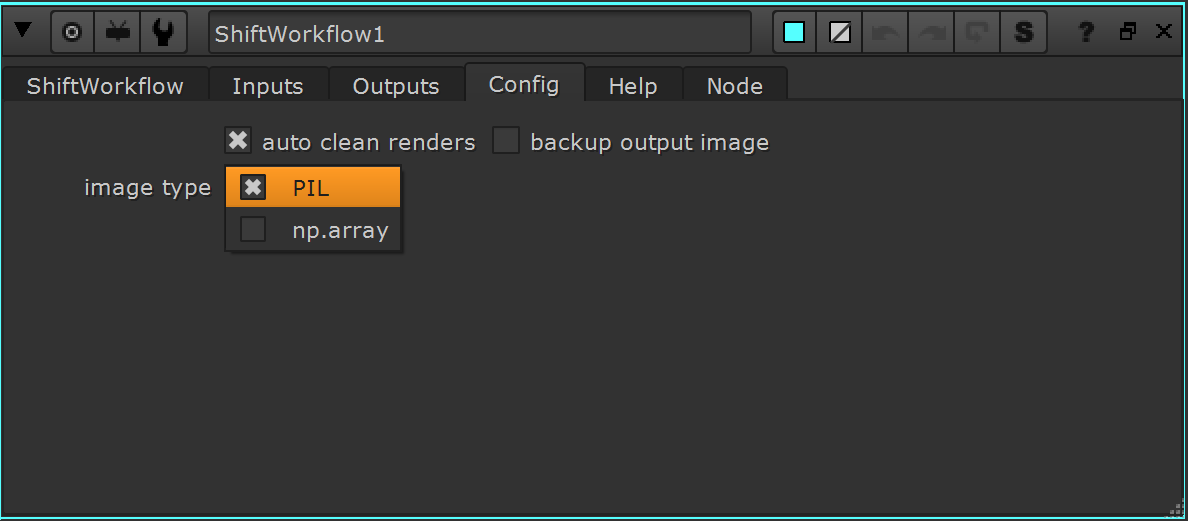
Task: Enable backup output image checkbox
Action: (x=506, y=141)
